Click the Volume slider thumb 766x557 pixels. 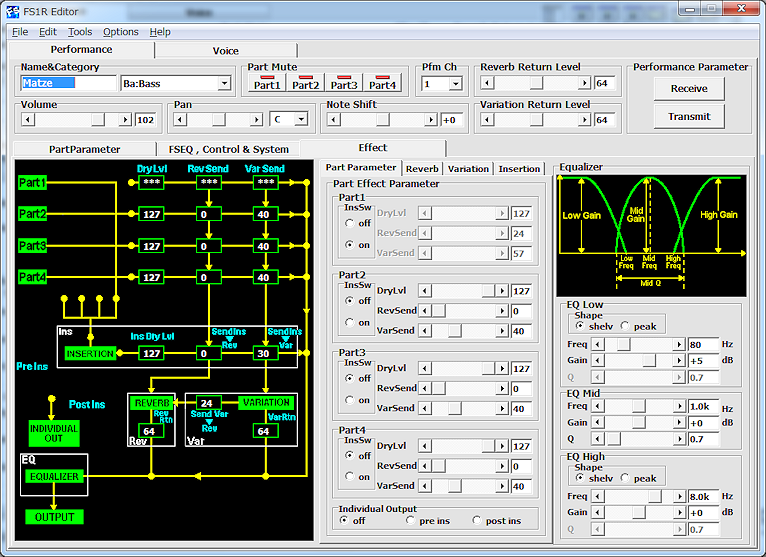pyautogui.click(x=98, y=120)
